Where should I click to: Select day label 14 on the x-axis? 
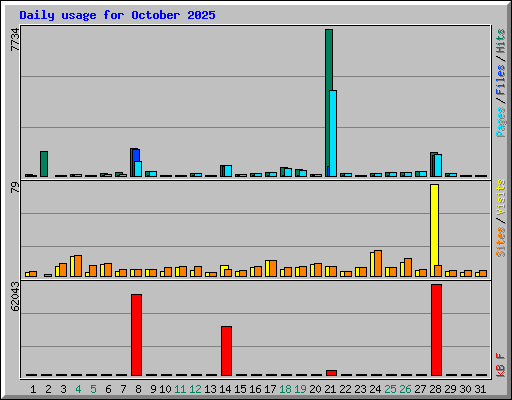pyautogui.click(x=225, y=389)
